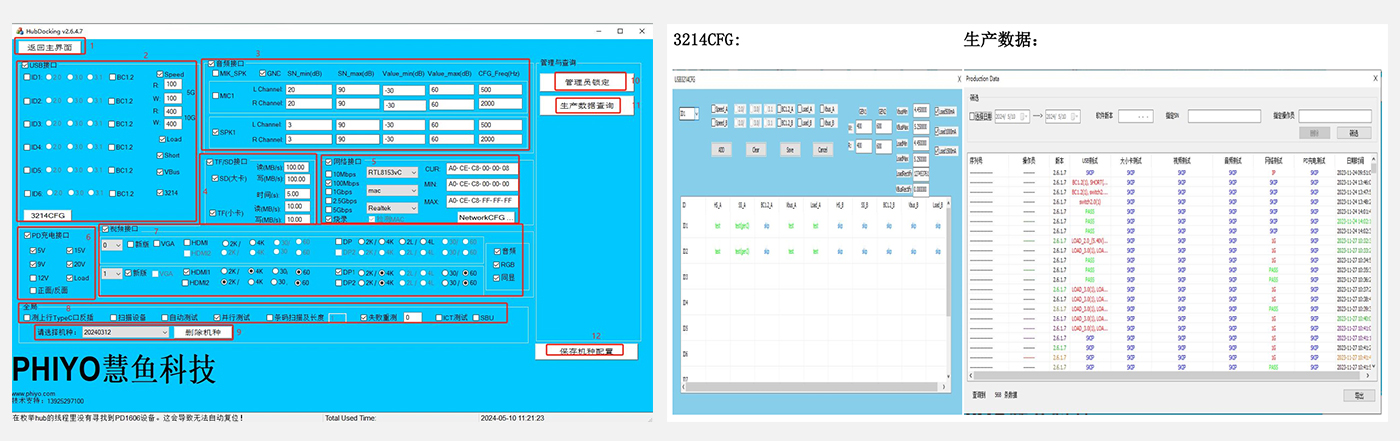Click the CUR MAC address field
The image size is (1400, 441).
click(484, 168)
